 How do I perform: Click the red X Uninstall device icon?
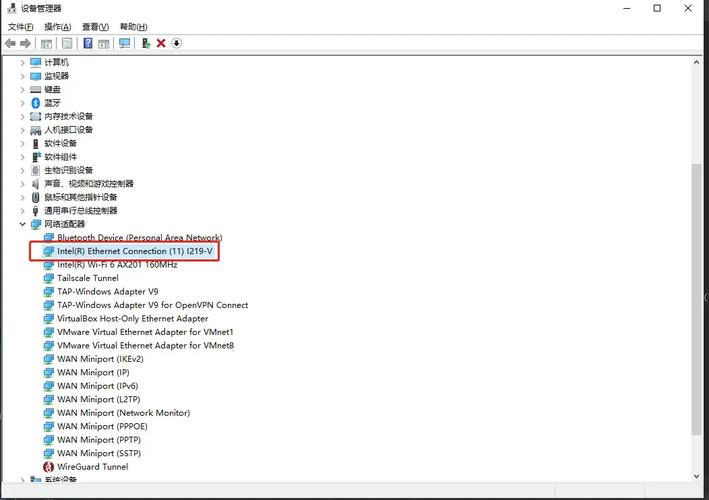click(161, 43)
